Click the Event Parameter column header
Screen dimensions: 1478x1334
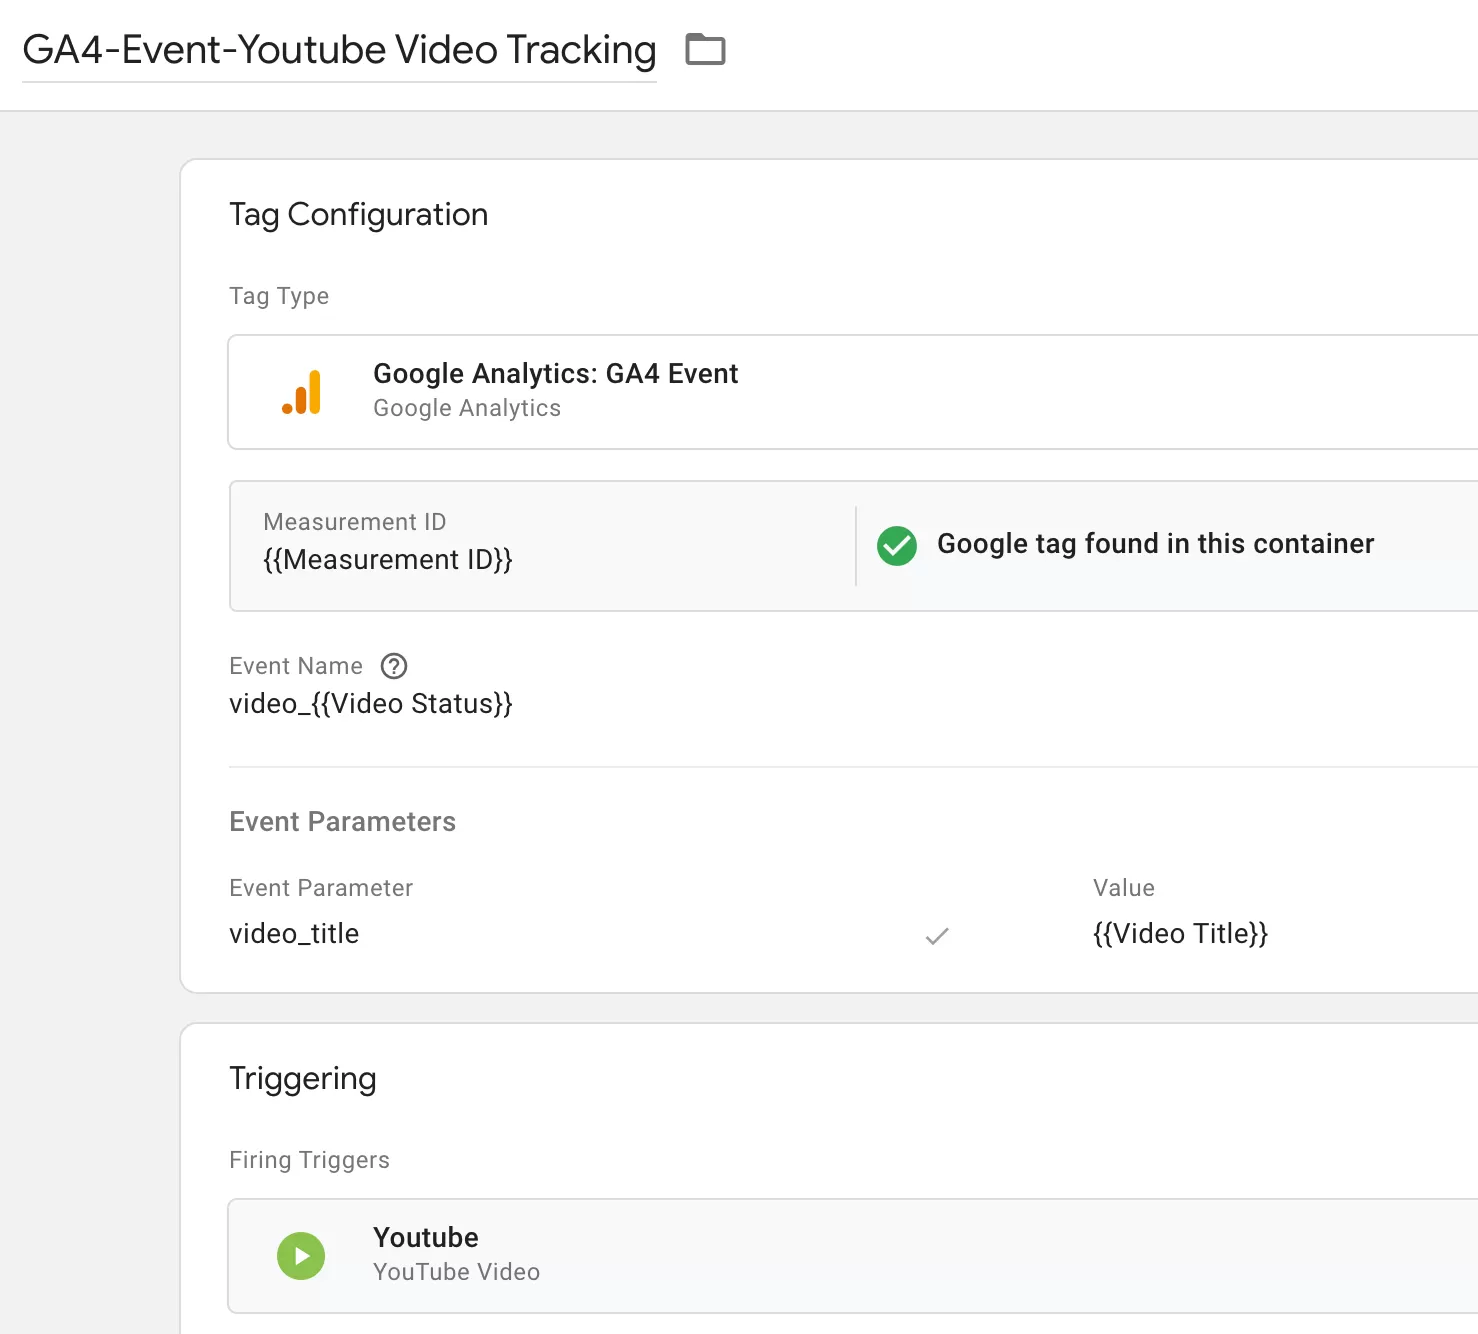[321, 888]
